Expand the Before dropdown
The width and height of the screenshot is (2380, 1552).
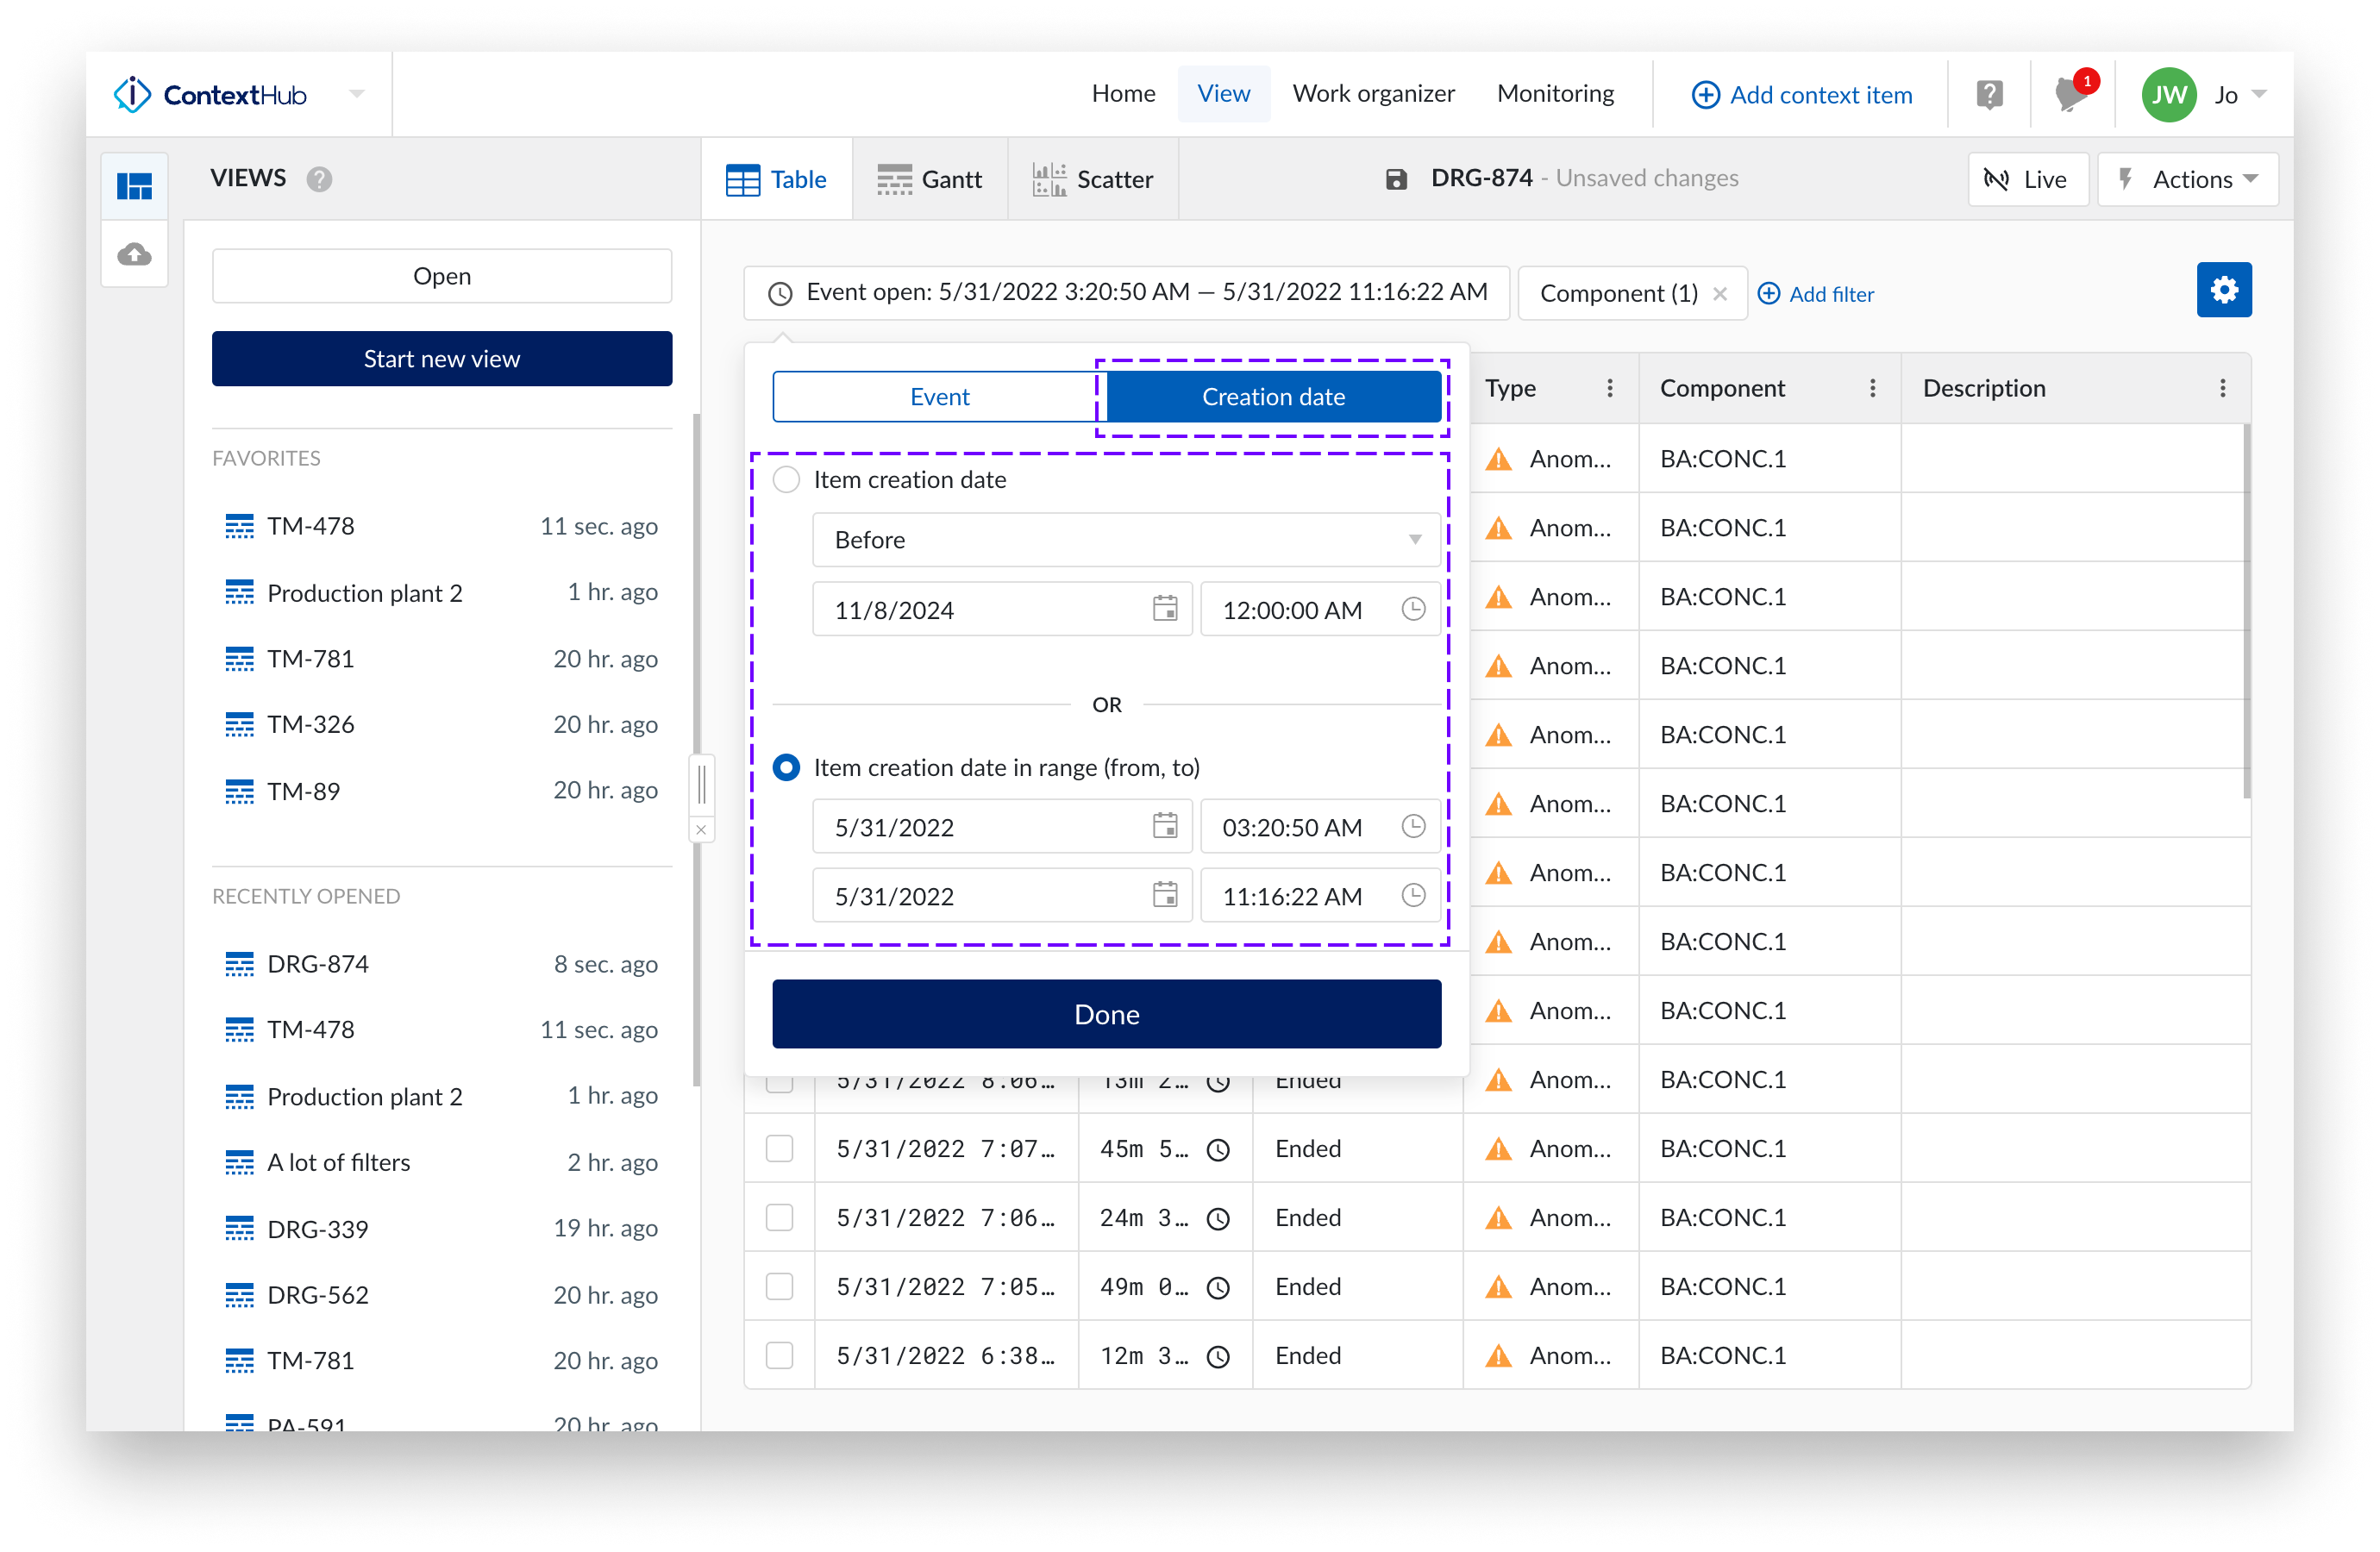1125,540
